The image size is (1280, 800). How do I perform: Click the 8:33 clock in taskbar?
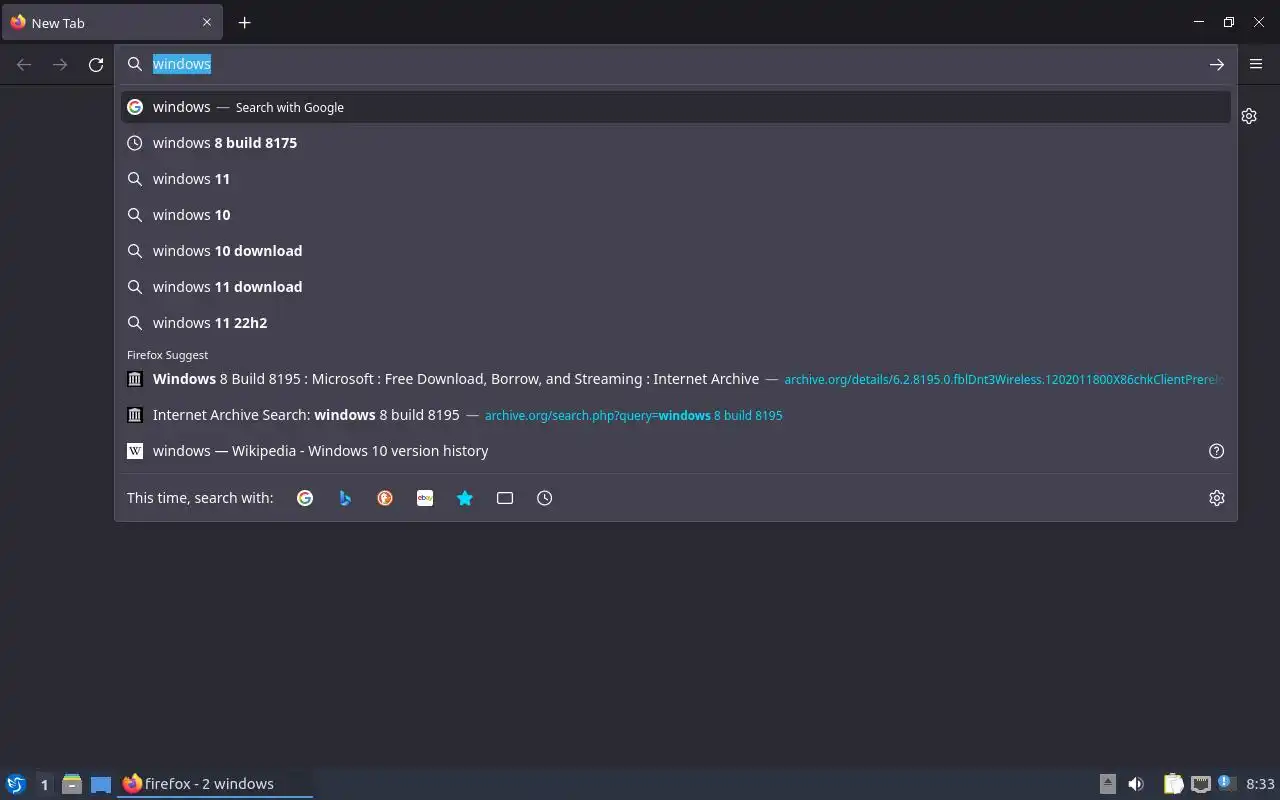[1260, 784]
